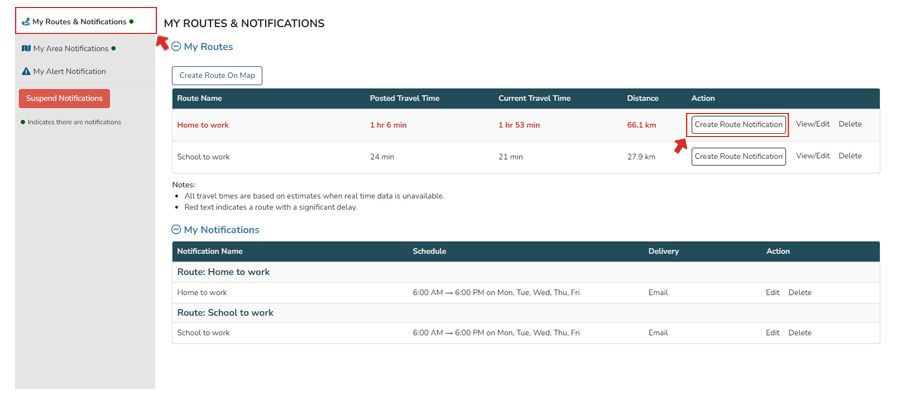Click the Route: School to work group heading
Image resolution: width=907 pixels, height=399 pixels.
click(x=225, y=313)
